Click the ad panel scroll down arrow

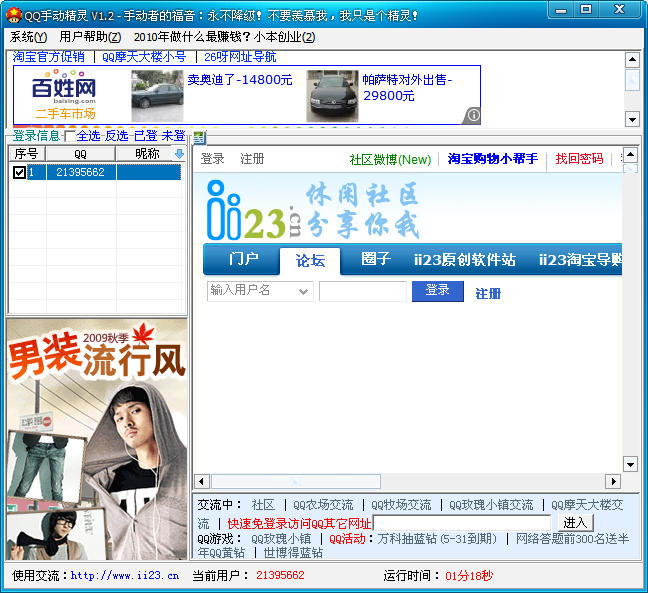(632, 119)
